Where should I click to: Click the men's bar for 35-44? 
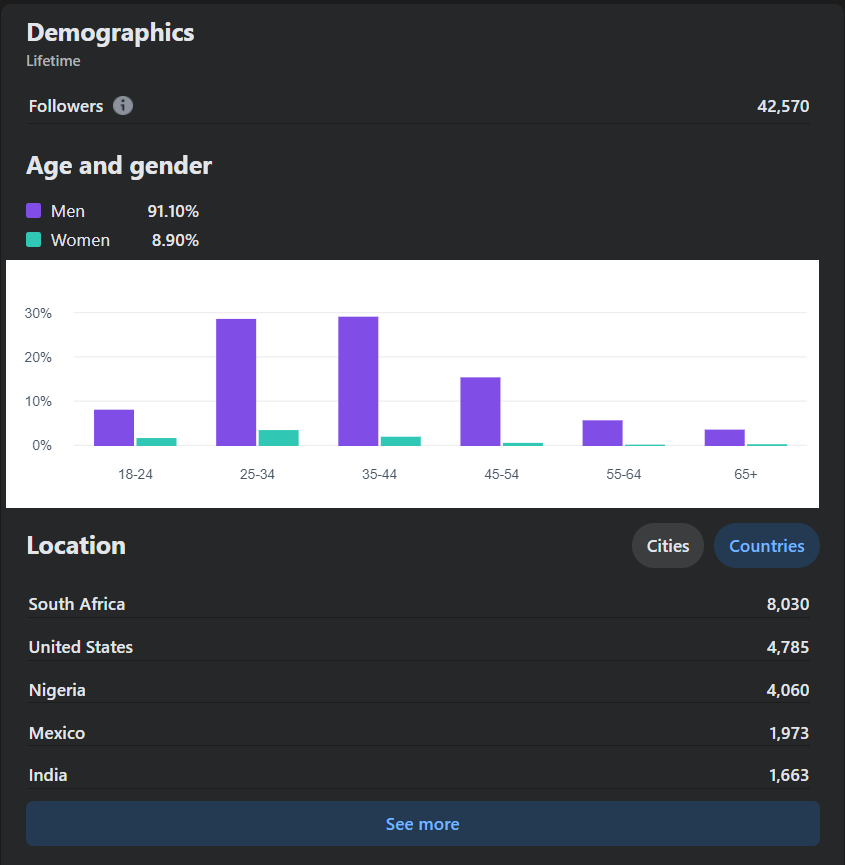[x=358, y=381]
